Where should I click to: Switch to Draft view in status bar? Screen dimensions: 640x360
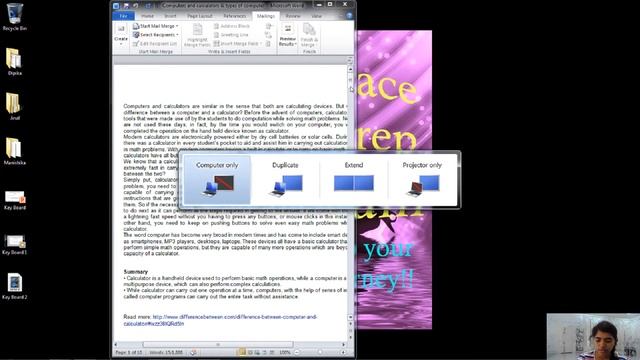tap(271, 352)
